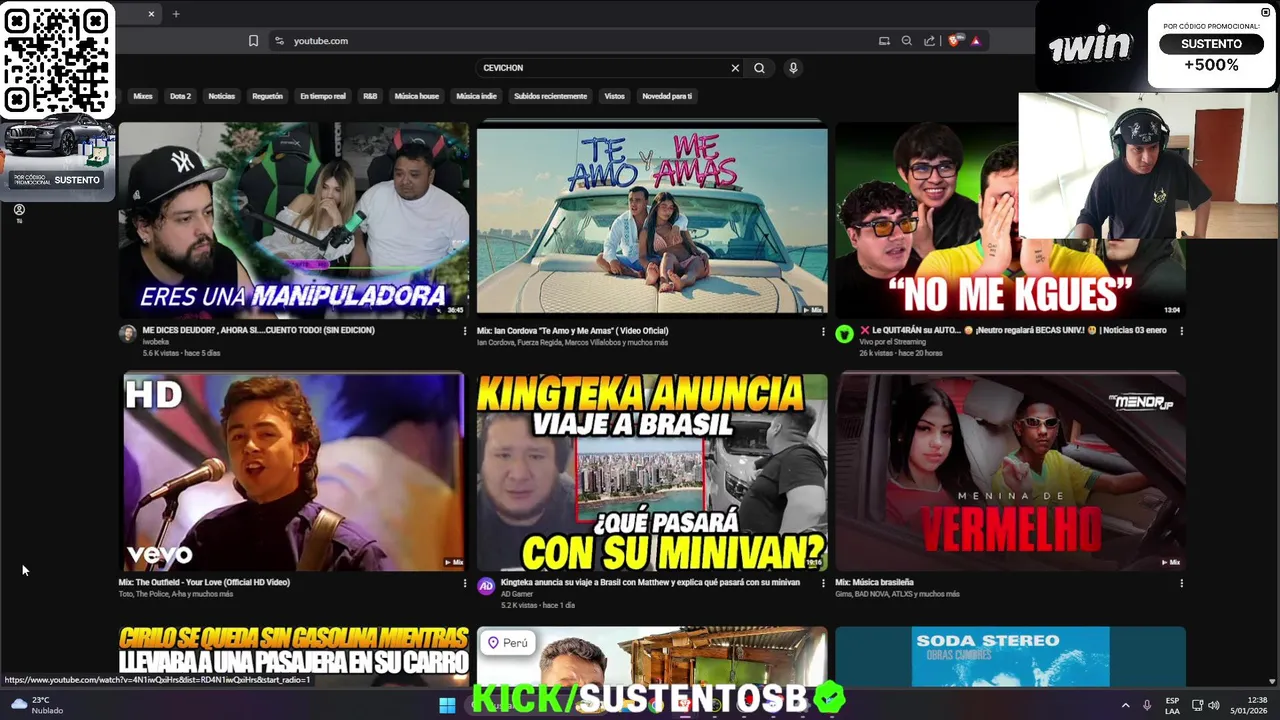
Task: Open Brave Rewards triangle icon
Action: click(x=975, y=41)
